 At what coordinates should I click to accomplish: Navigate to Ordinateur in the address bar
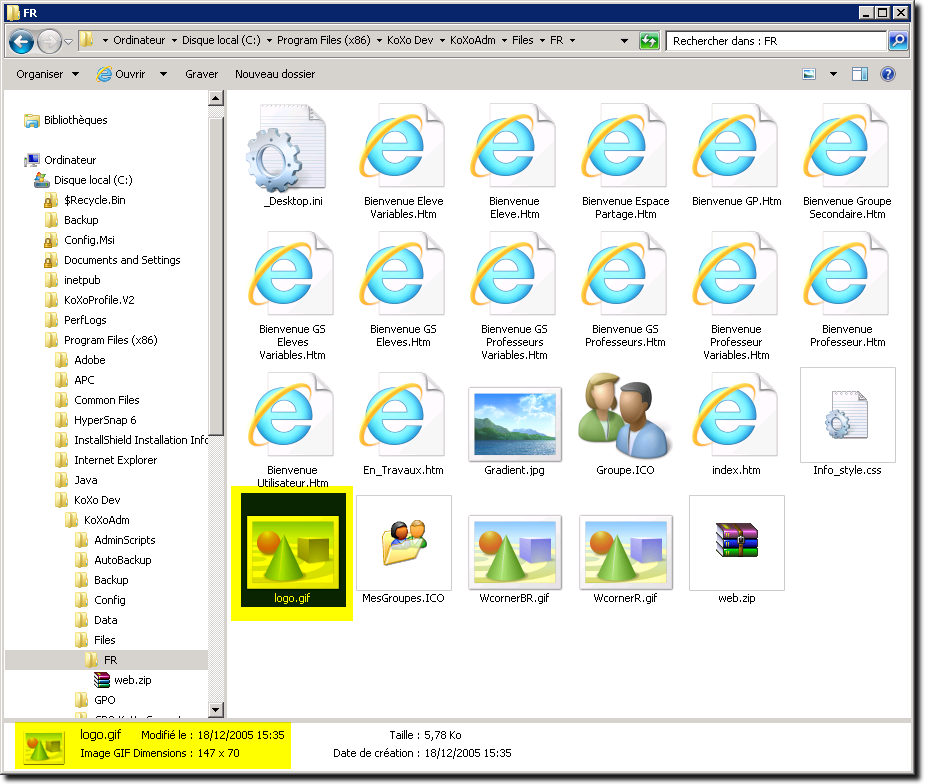(139, 40)
